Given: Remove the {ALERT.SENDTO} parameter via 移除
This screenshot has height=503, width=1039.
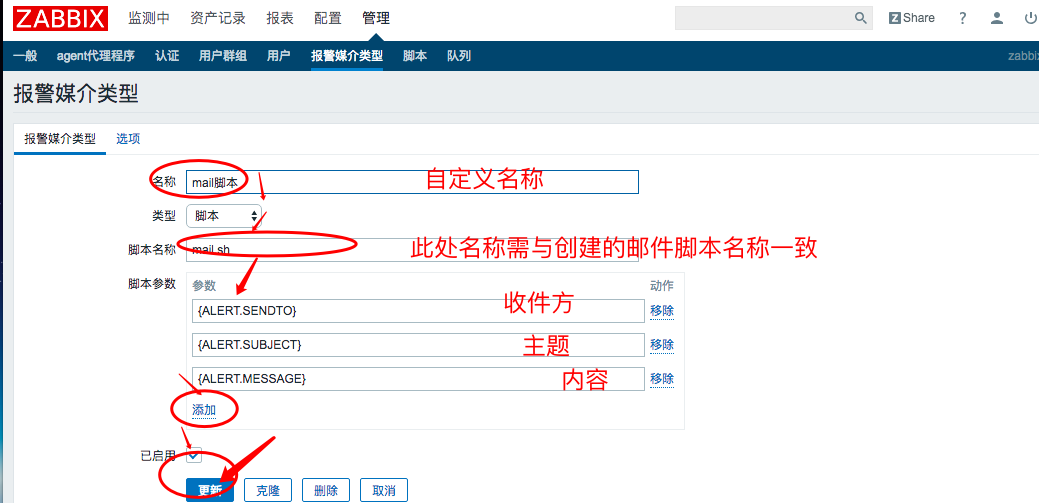Looking at the screenshot, I should (x=662, y=310).
